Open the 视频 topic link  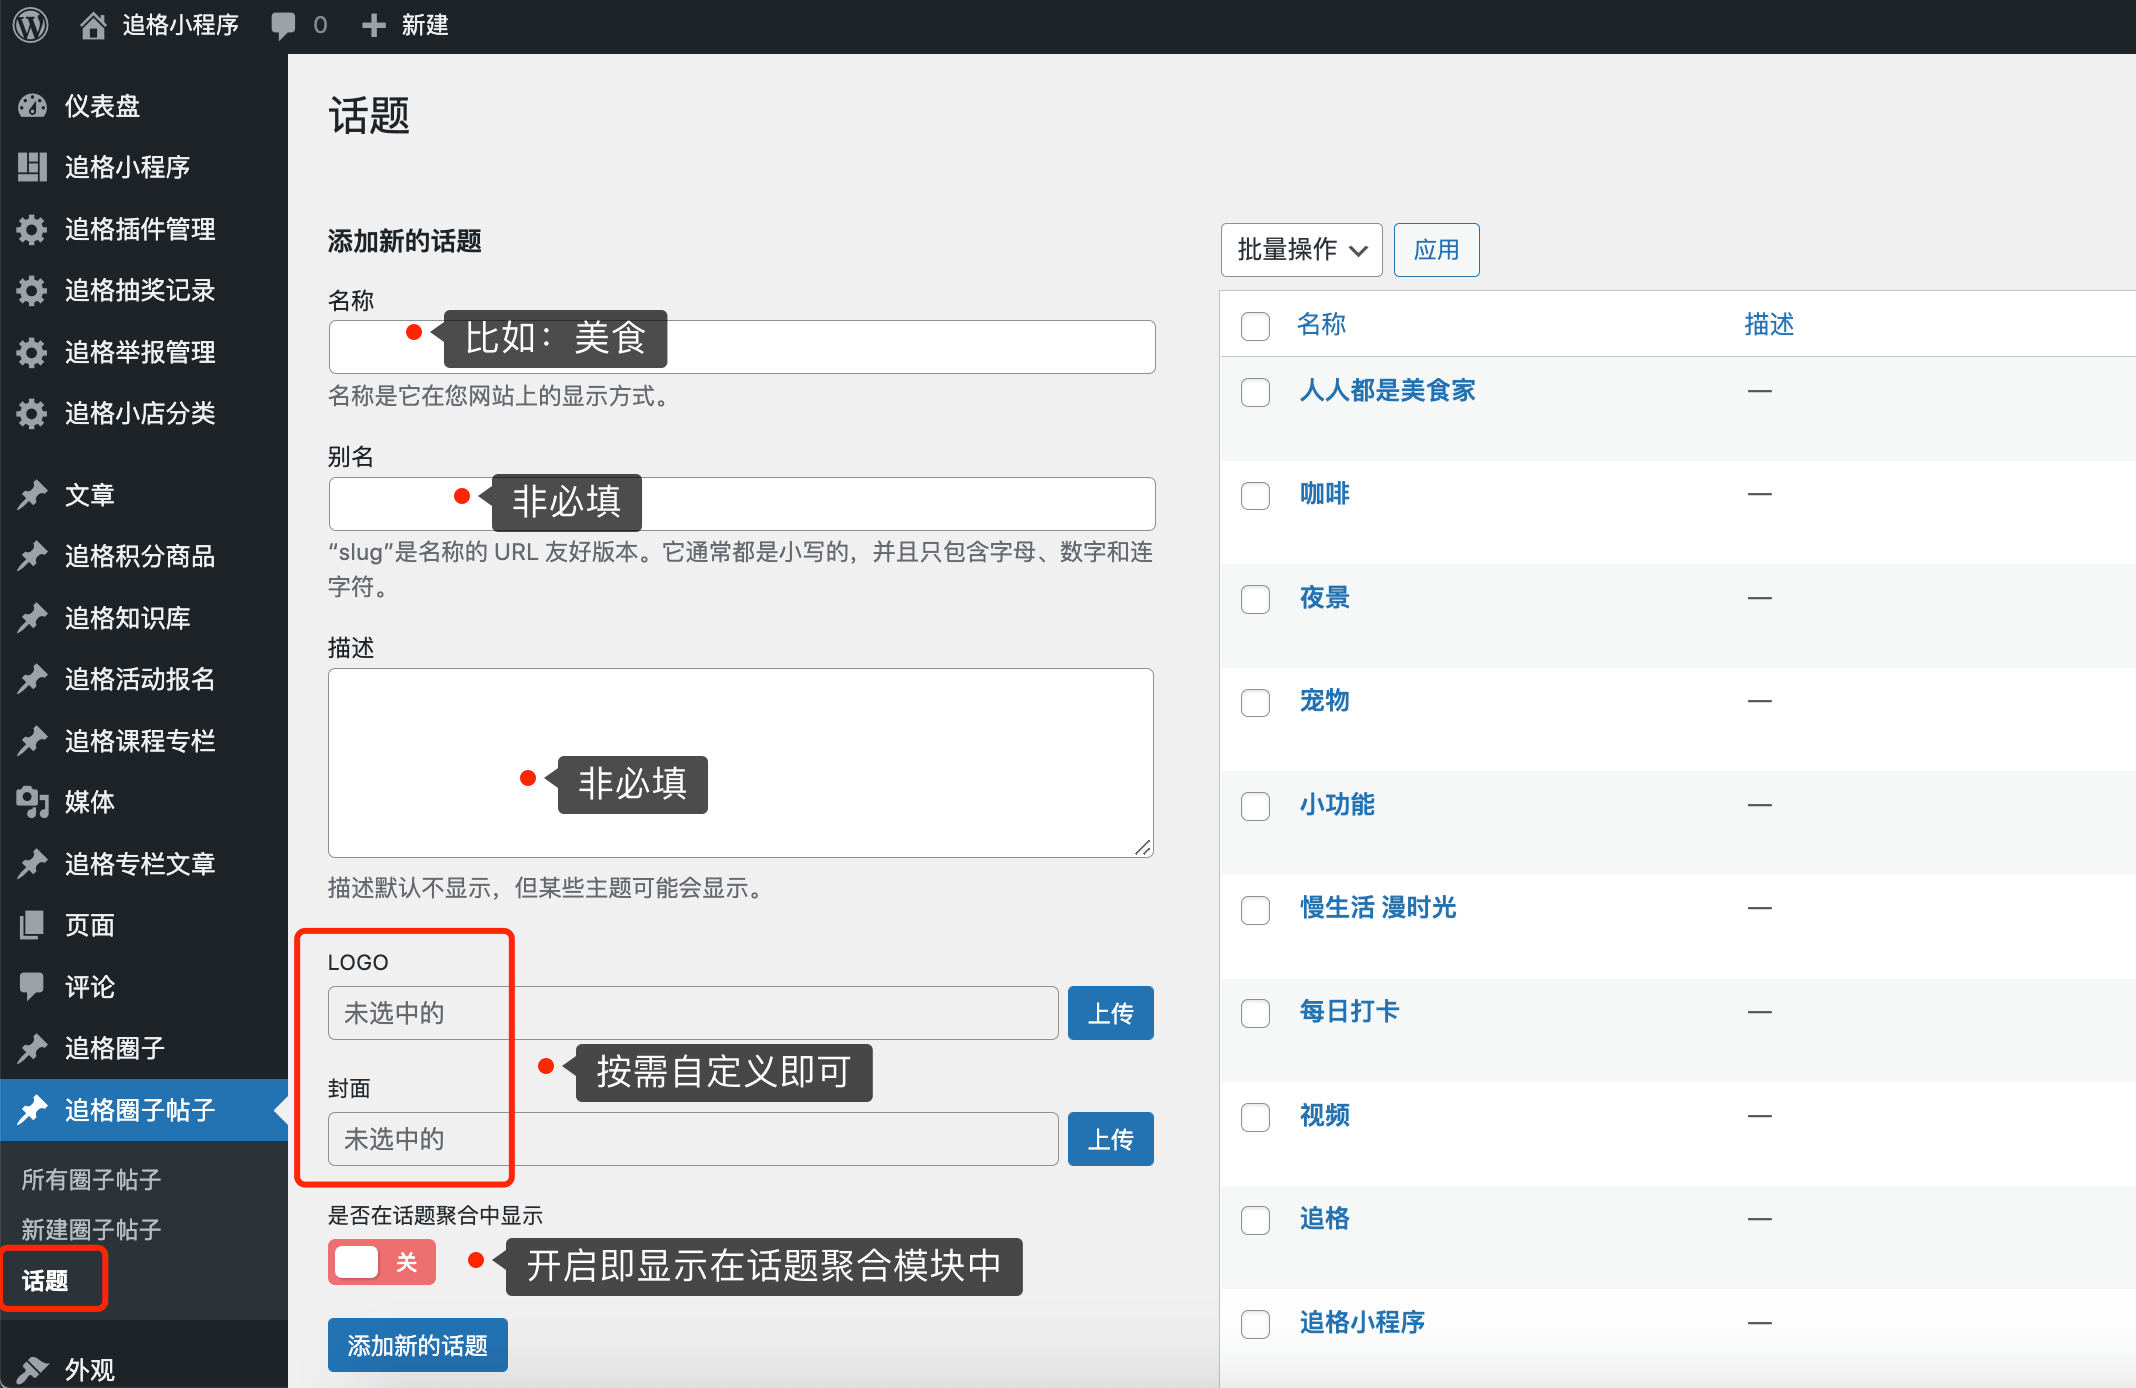click(x=1325, y=1115)
